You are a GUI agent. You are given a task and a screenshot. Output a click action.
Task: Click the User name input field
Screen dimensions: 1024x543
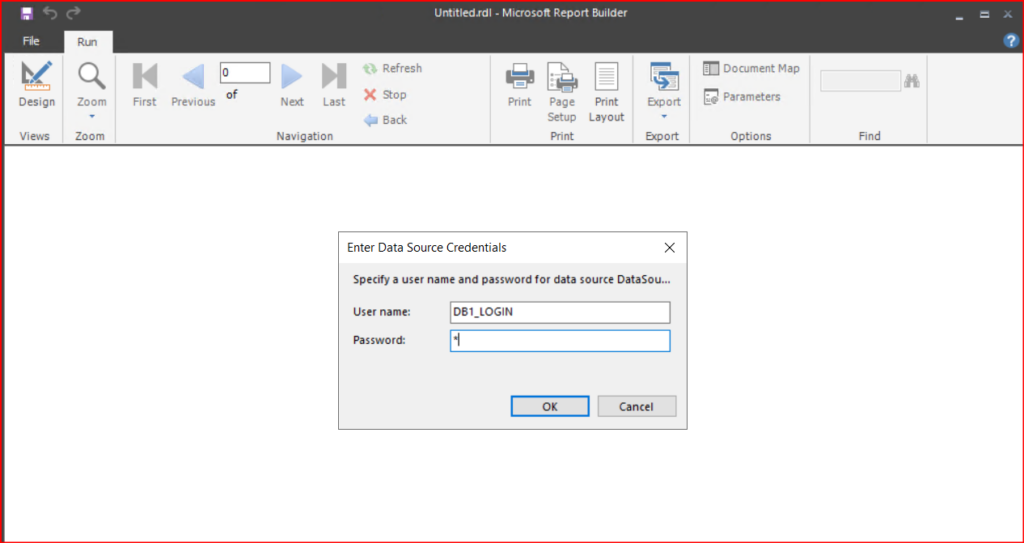pyautogui.click(x=559, y=312)
